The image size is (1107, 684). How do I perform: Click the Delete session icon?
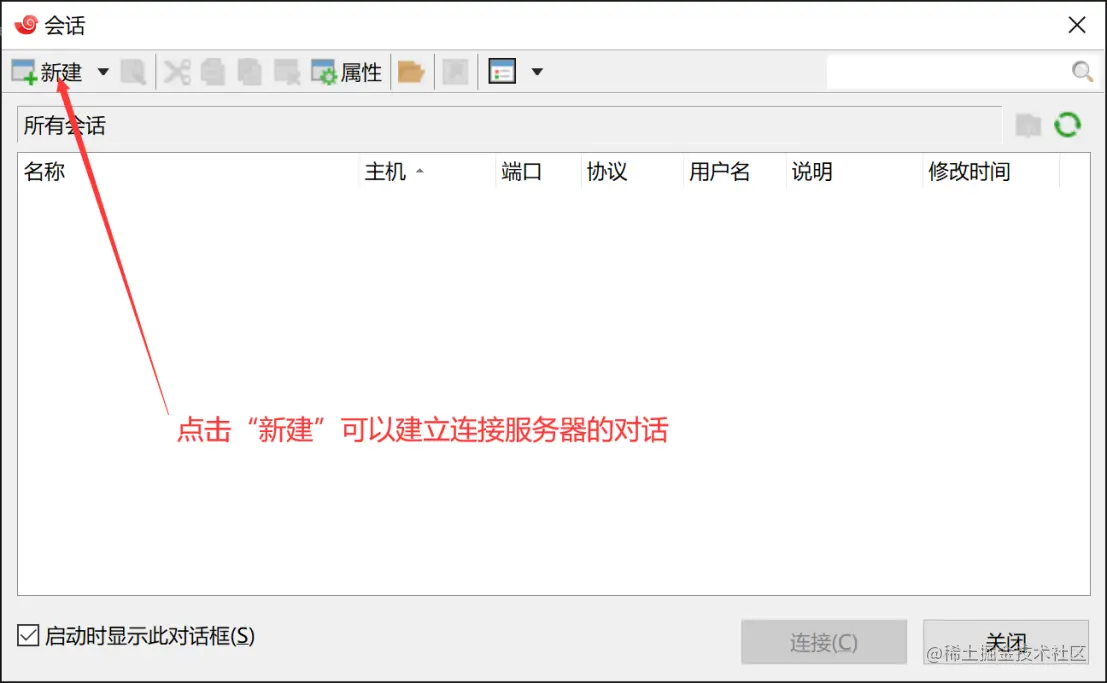(x=287, y=71)
